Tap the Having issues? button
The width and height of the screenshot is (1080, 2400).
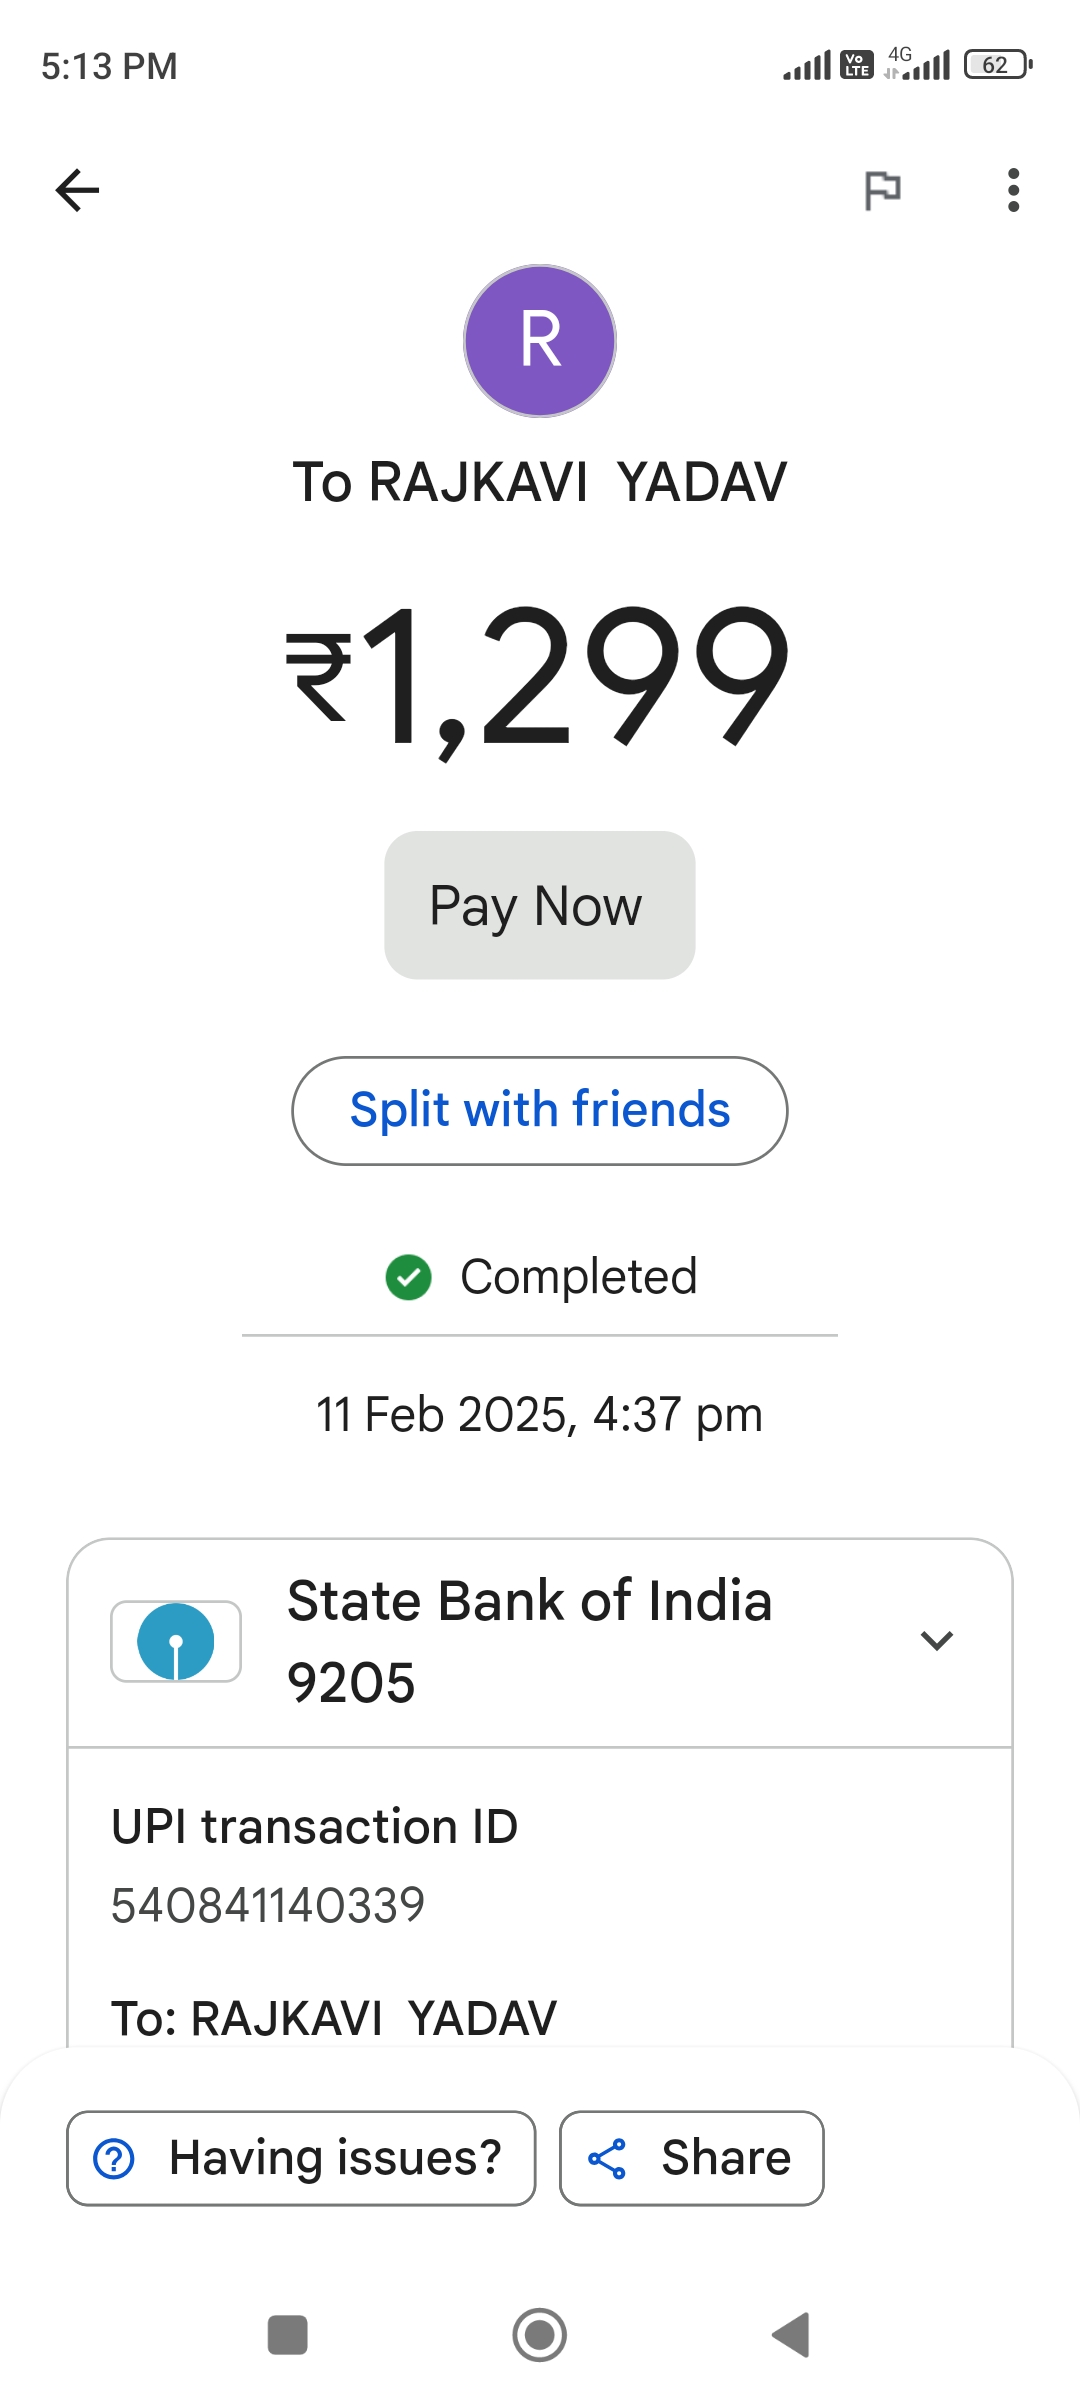point(301,2158)
